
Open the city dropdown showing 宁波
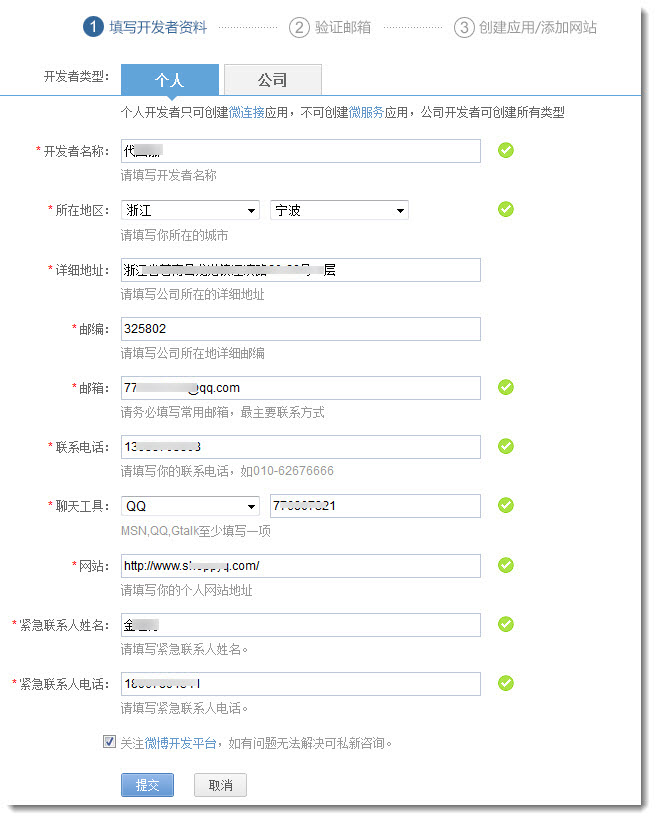click(x=339, y=210)
